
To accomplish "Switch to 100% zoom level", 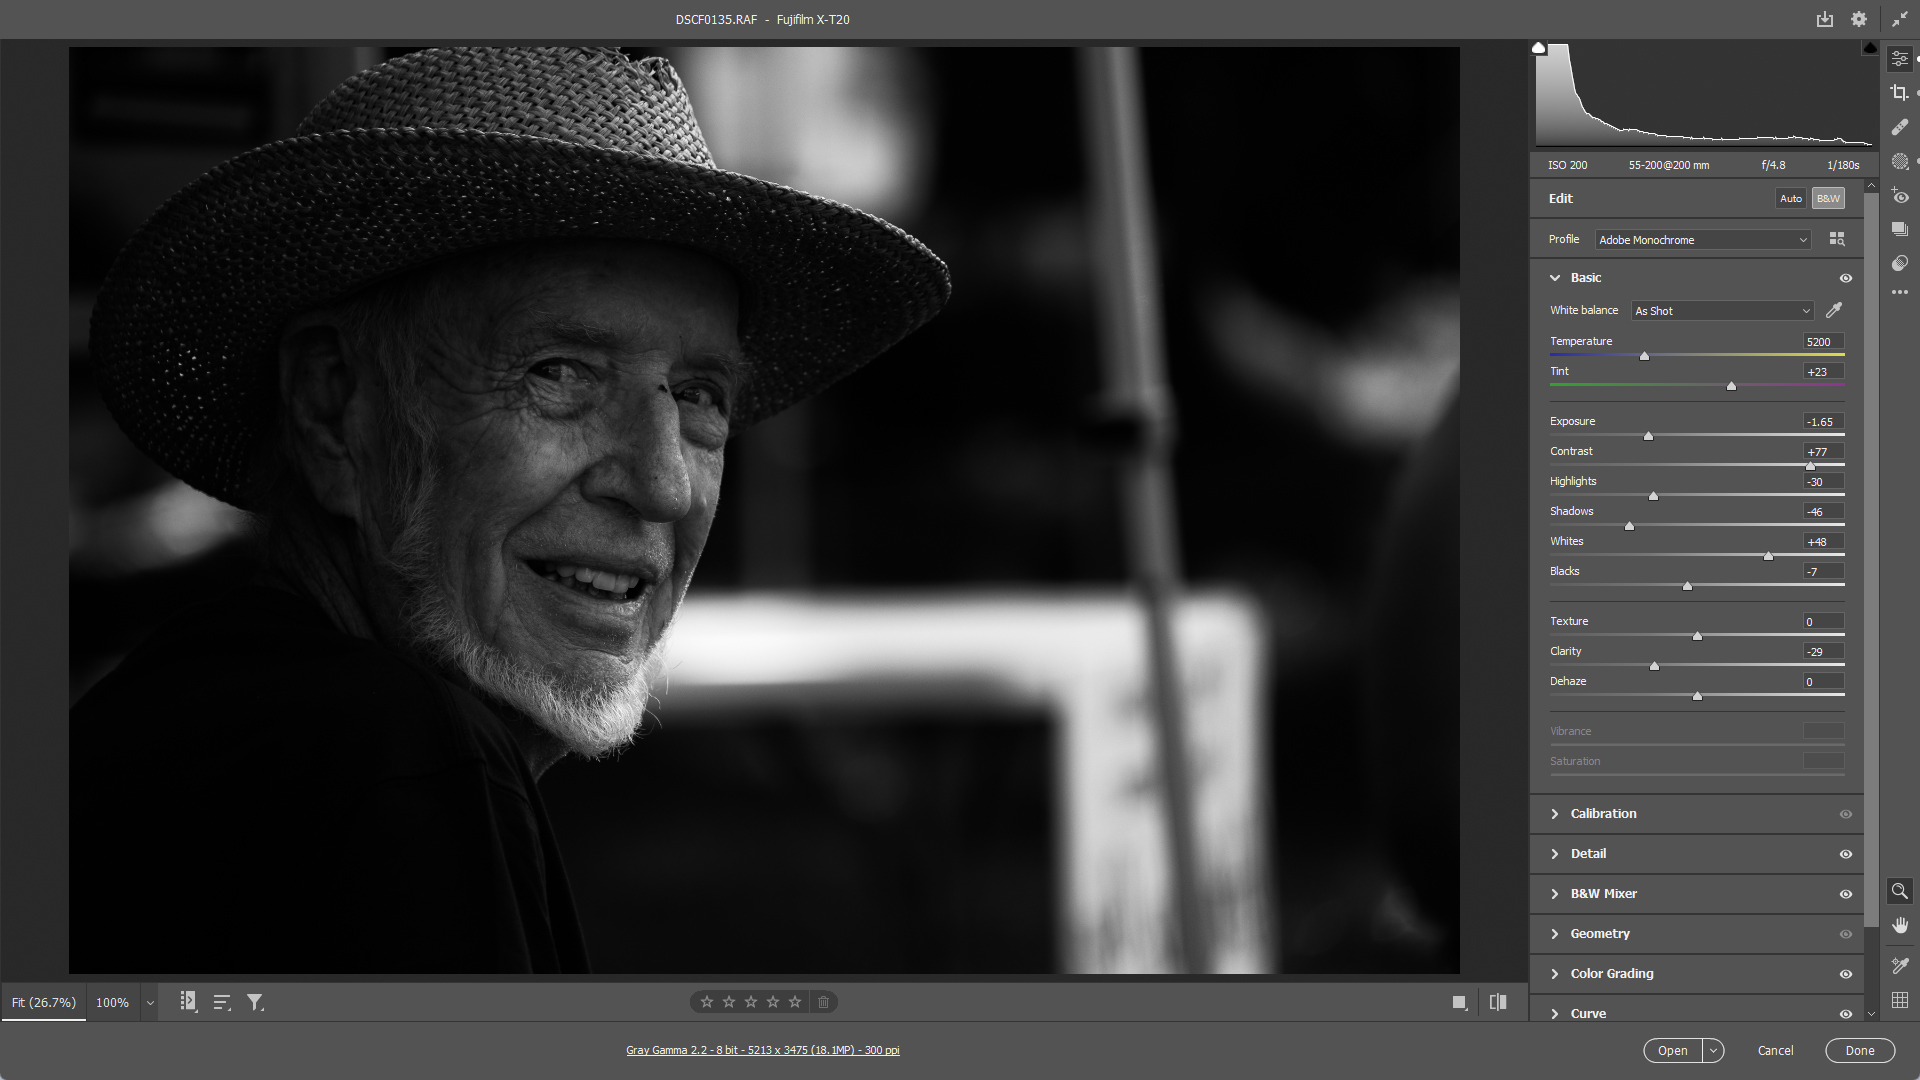I will coord(112,1002).
